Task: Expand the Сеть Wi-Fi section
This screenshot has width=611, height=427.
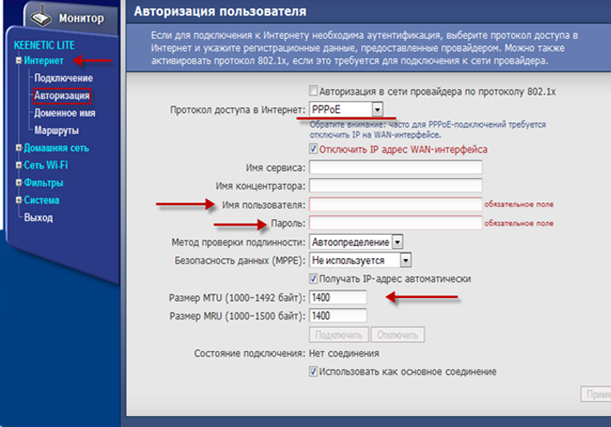Action: [x=19, y=165]
